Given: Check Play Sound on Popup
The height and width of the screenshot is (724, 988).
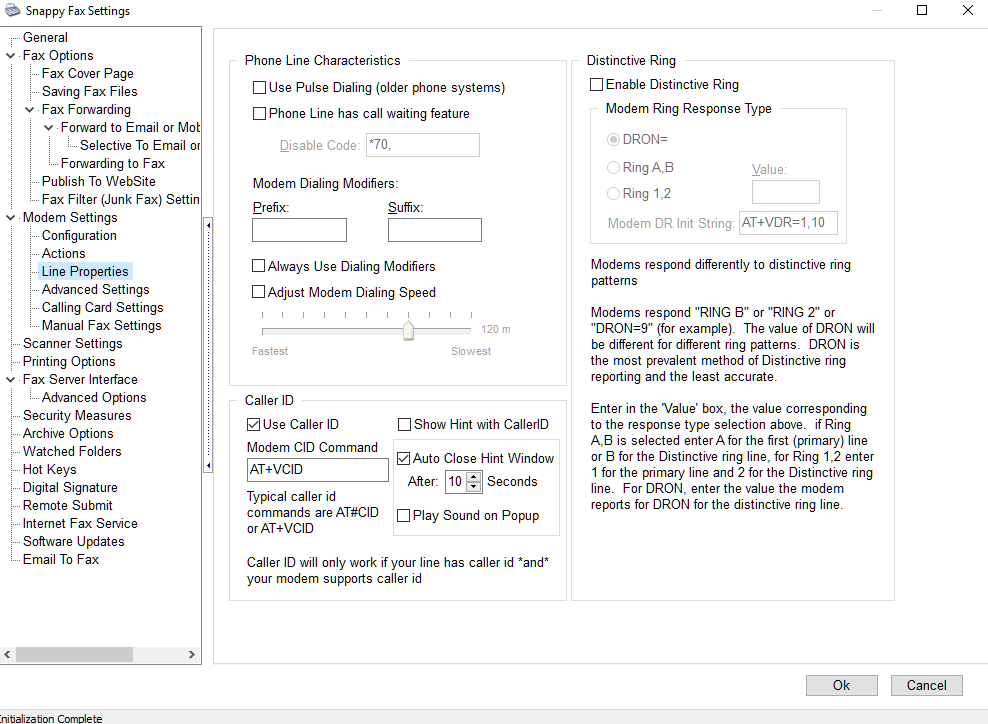Looking at the screenshot, I should 403,515.
